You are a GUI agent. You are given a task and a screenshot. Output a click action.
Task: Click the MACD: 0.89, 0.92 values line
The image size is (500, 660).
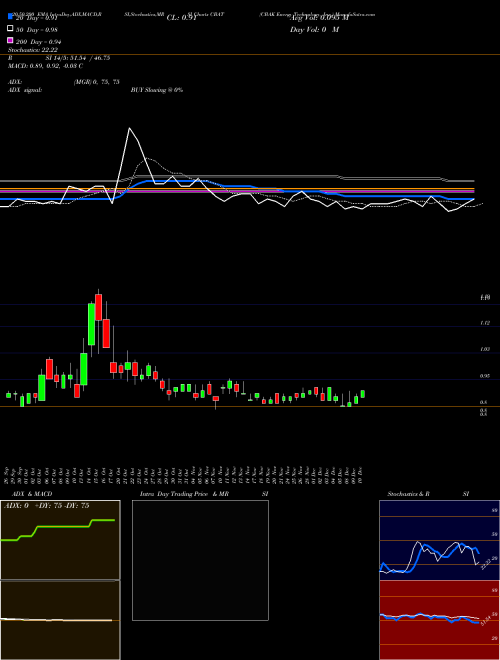(x=45, y=66)
